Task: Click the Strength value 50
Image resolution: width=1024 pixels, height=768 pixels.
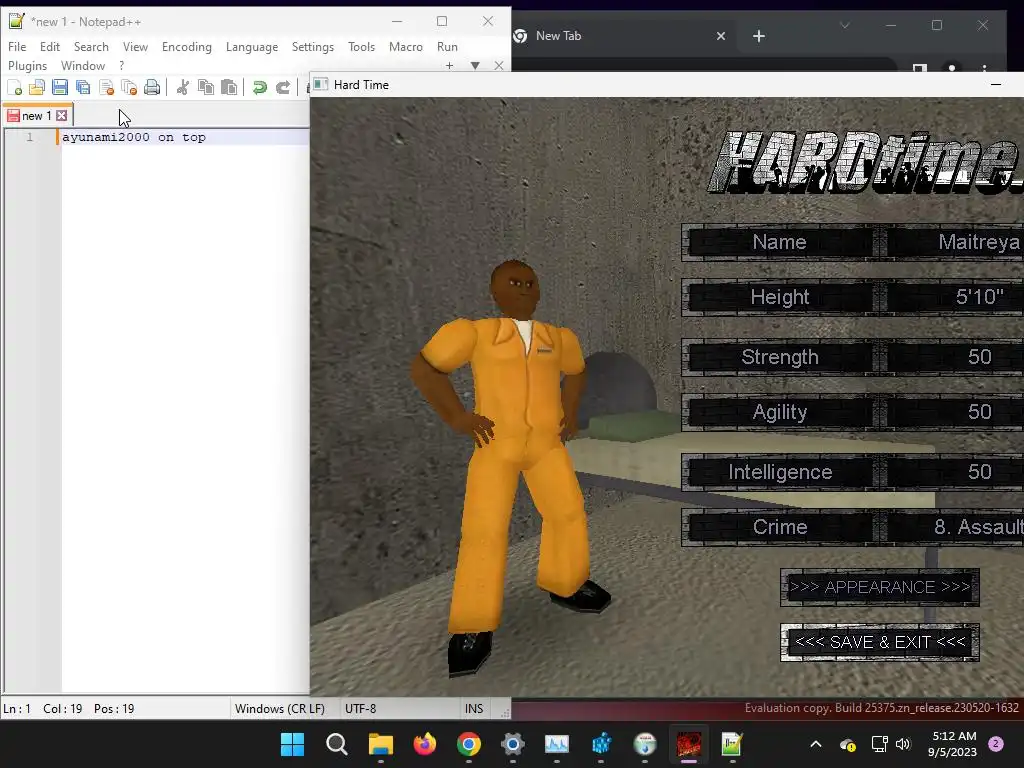Action: (x=980, y=357)
